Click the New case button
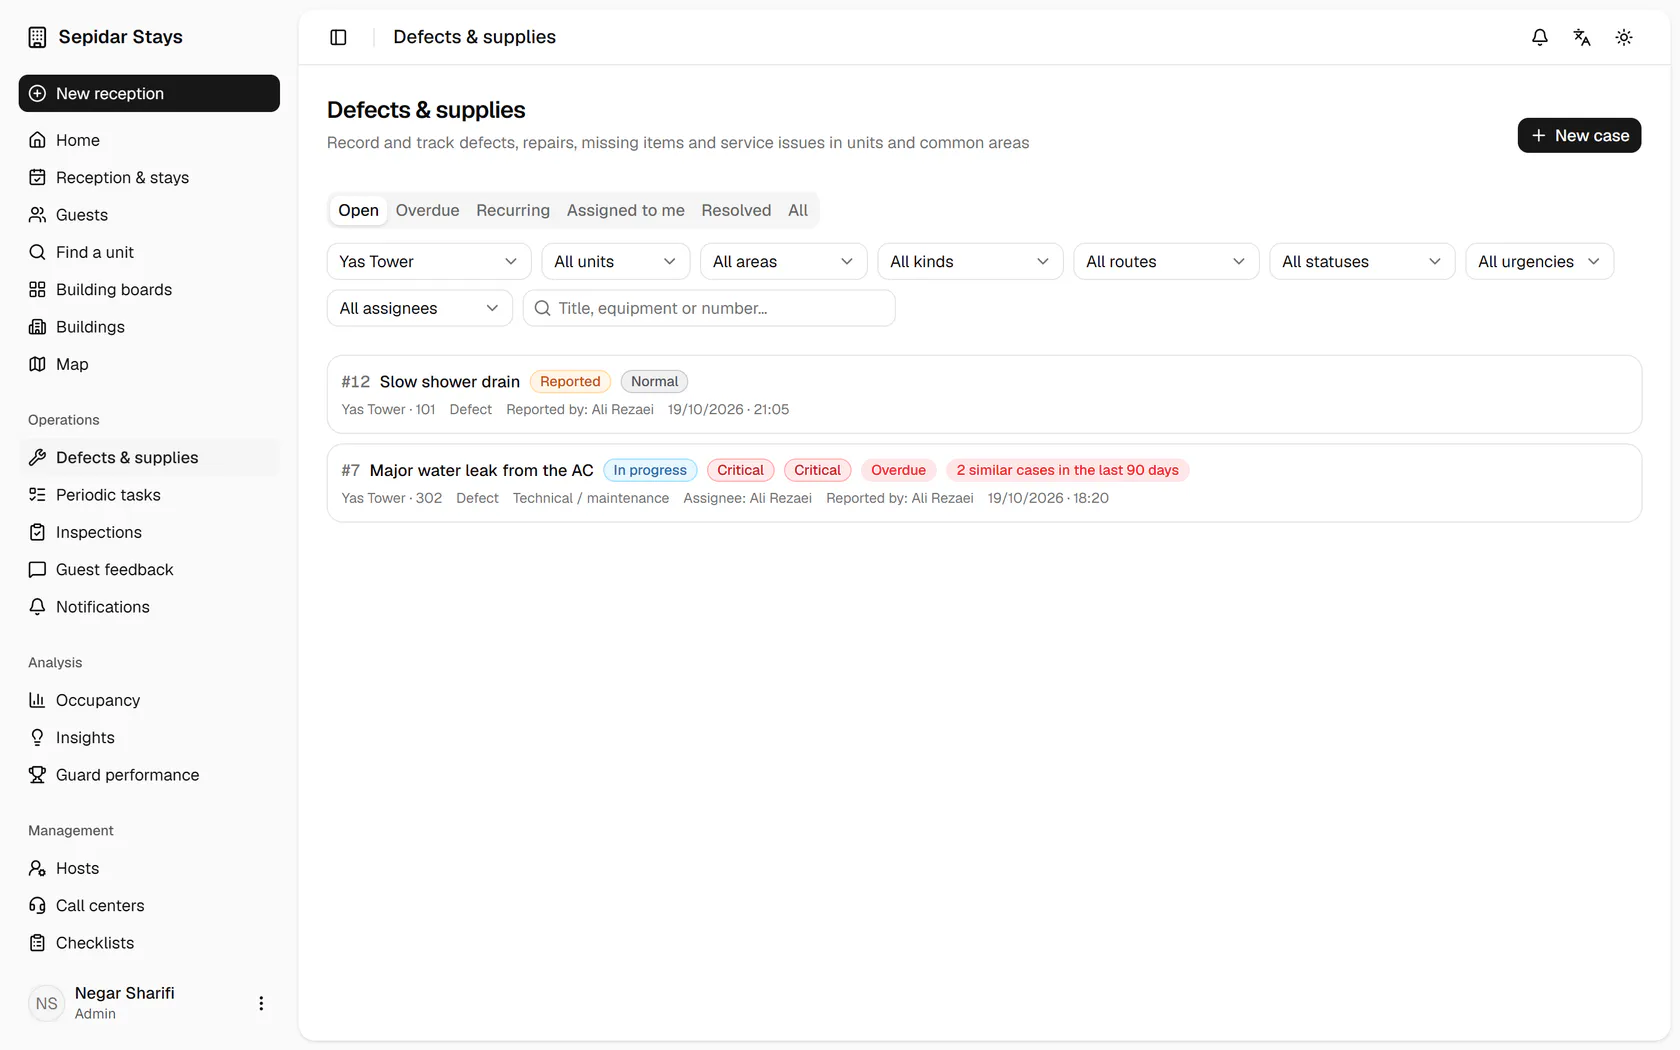The height and width of the screenshot is (1050, 1680). (x=1579, y=135)
